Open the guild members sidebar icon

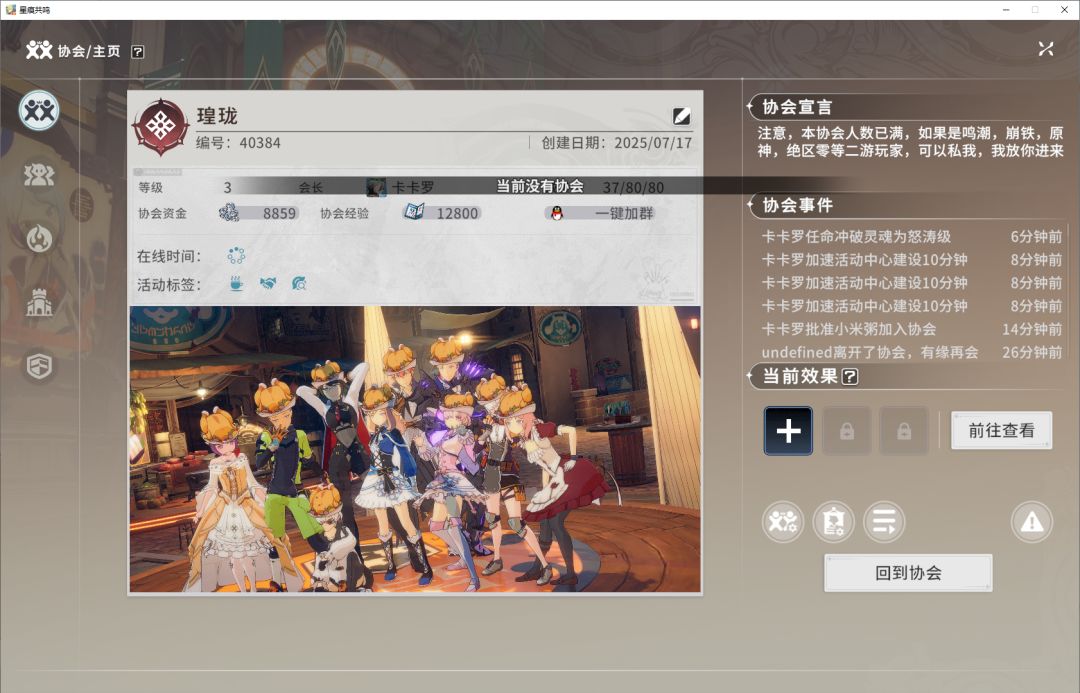39,175
